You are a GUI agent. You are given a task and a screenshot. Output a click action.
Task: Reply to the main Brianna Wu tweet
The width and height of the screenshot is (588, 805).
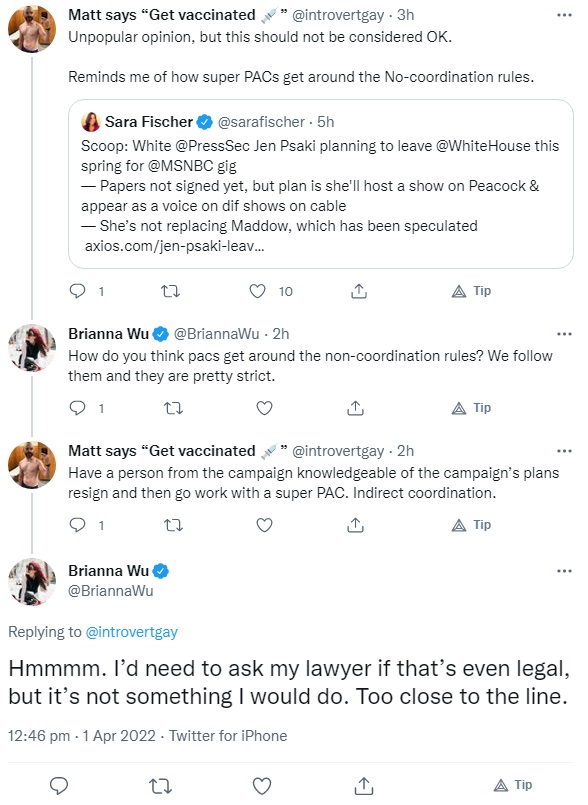pos(59,785)
